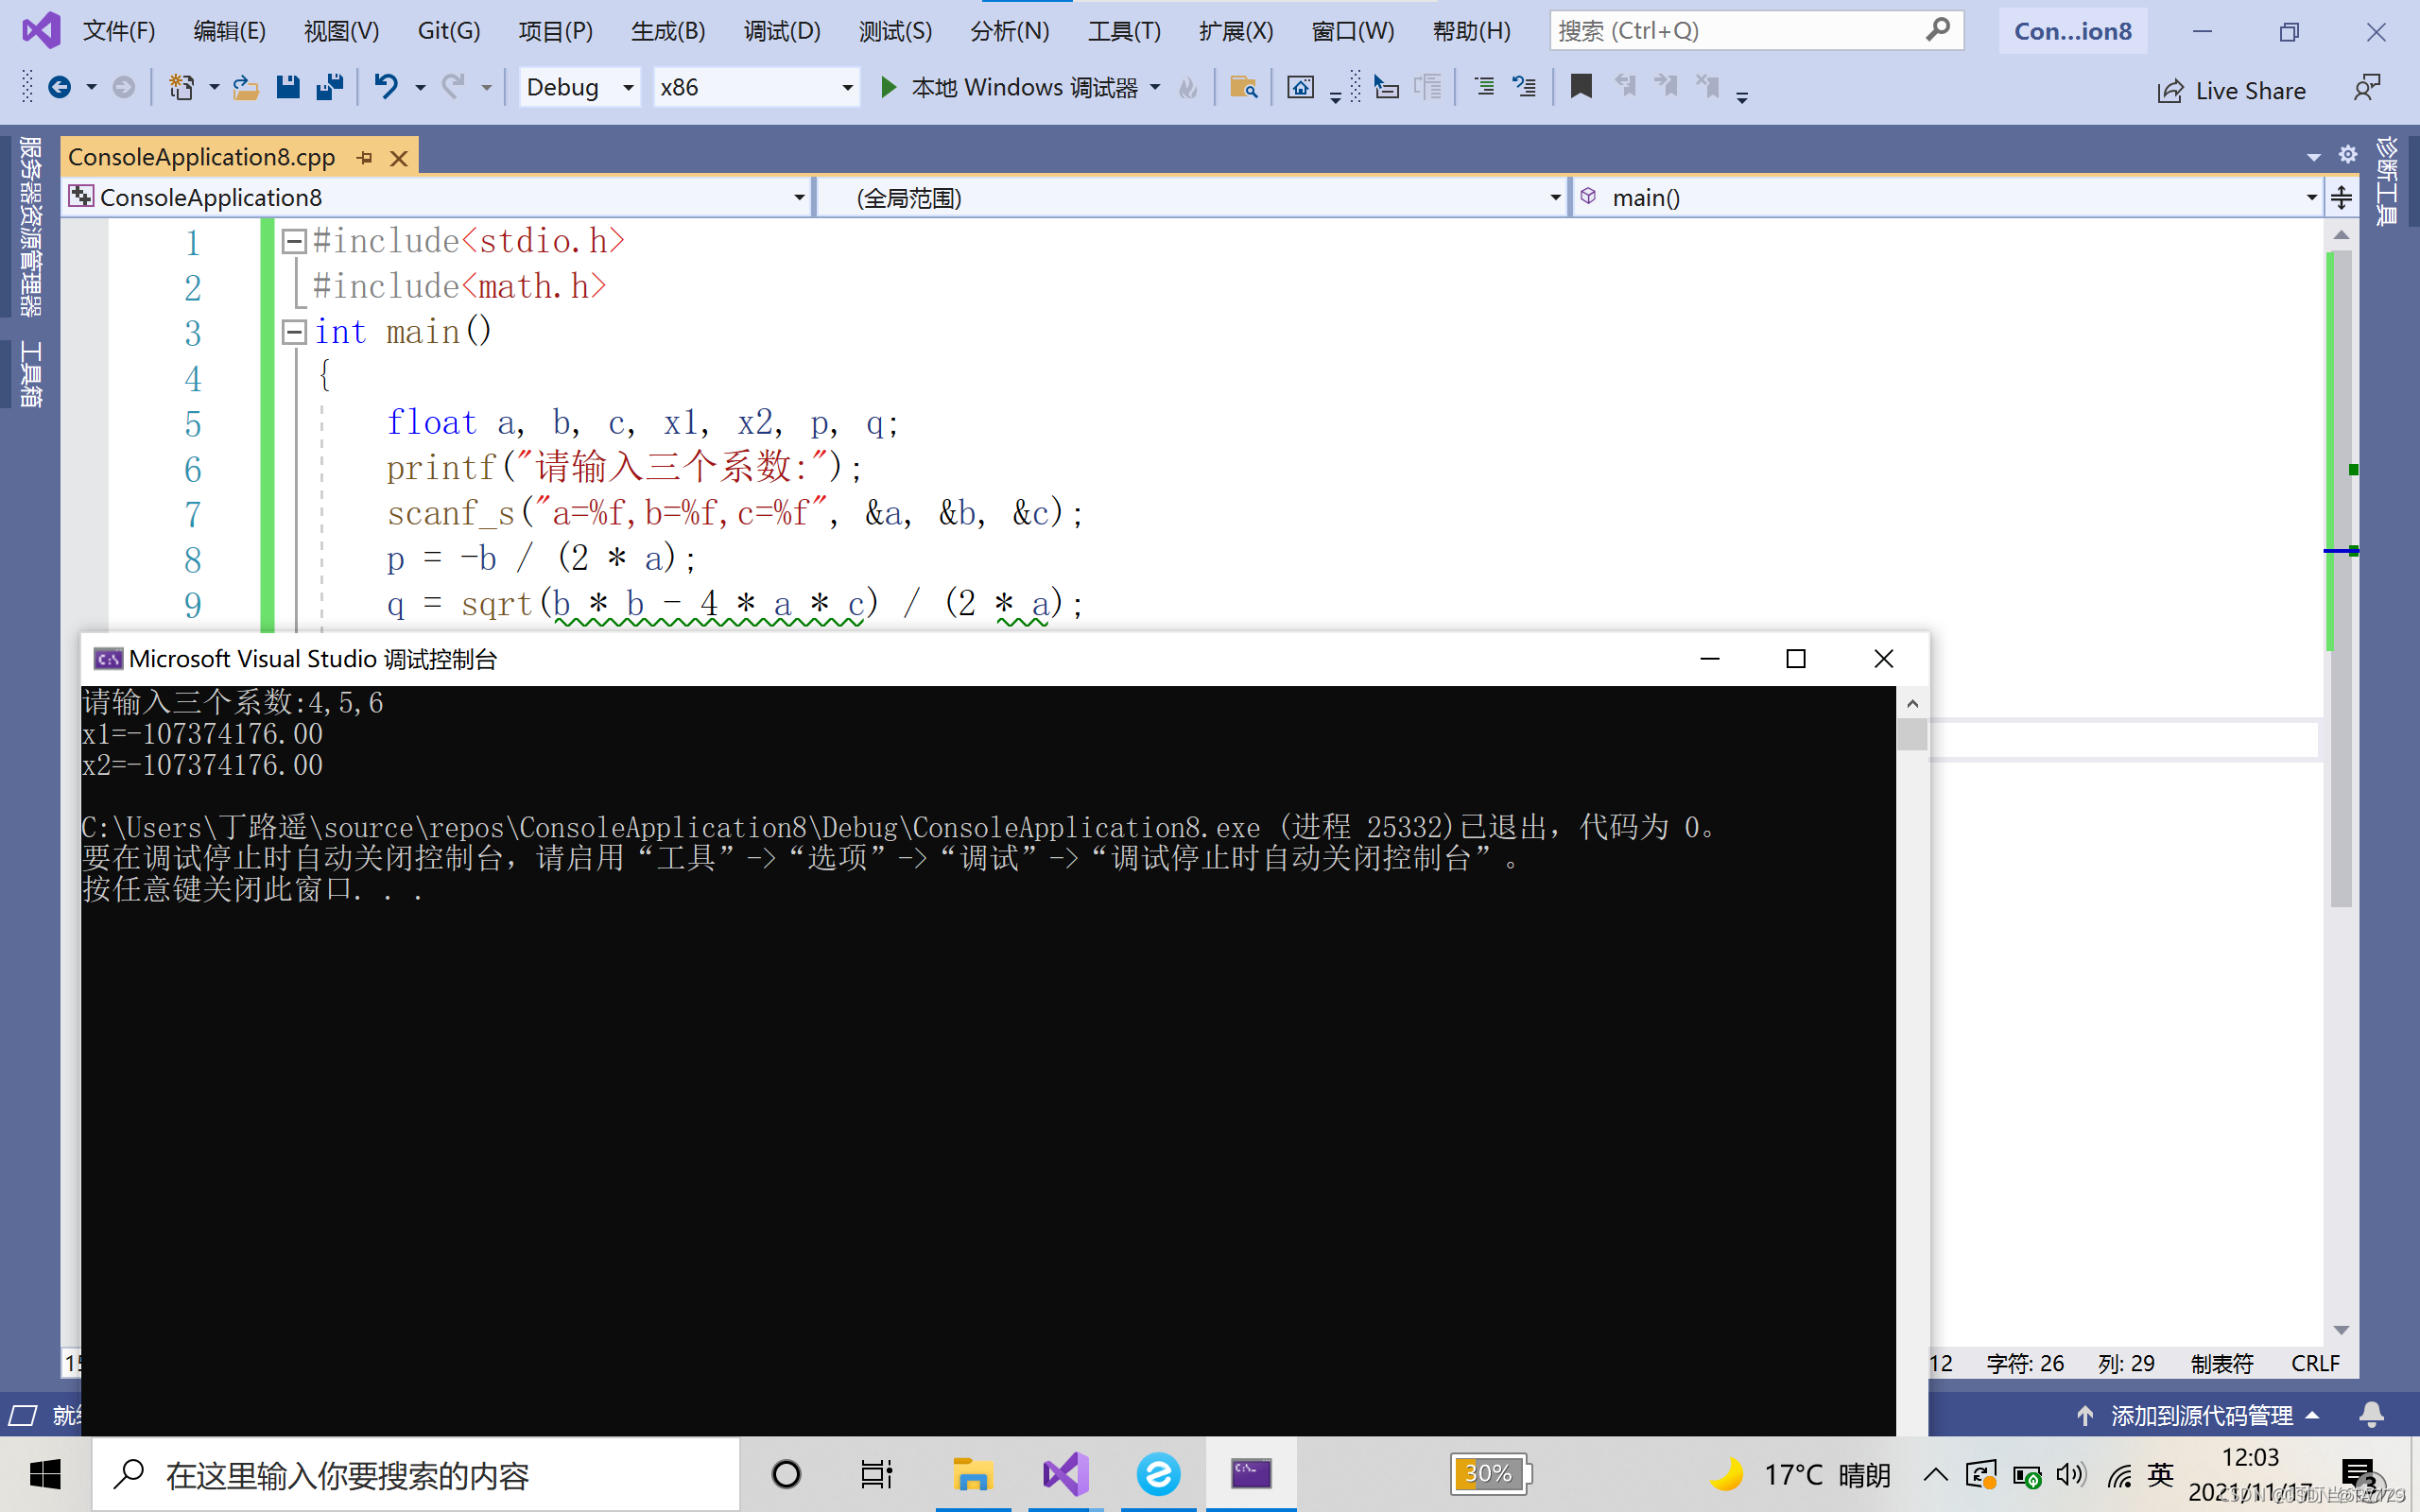2420x1512 pixels.
Task: Open the x86 platform dropdown
Action: coord(847,88)
